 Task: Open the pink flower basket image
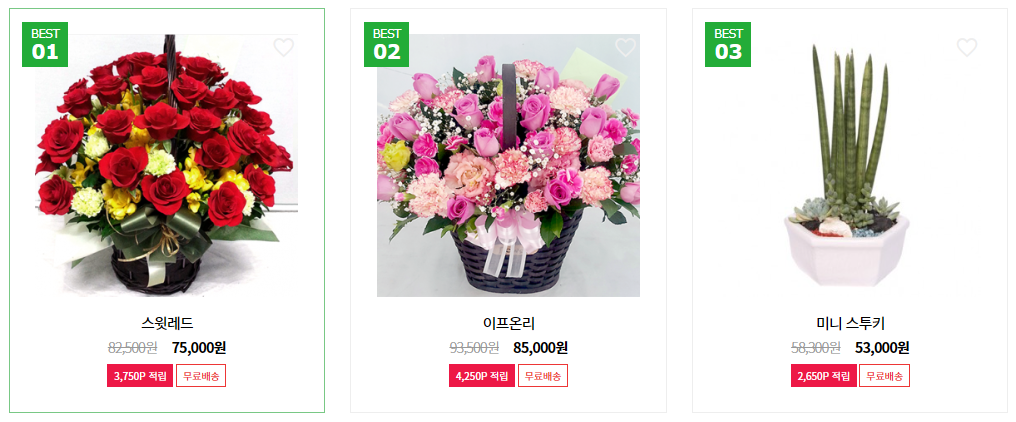tap(509, 165)
